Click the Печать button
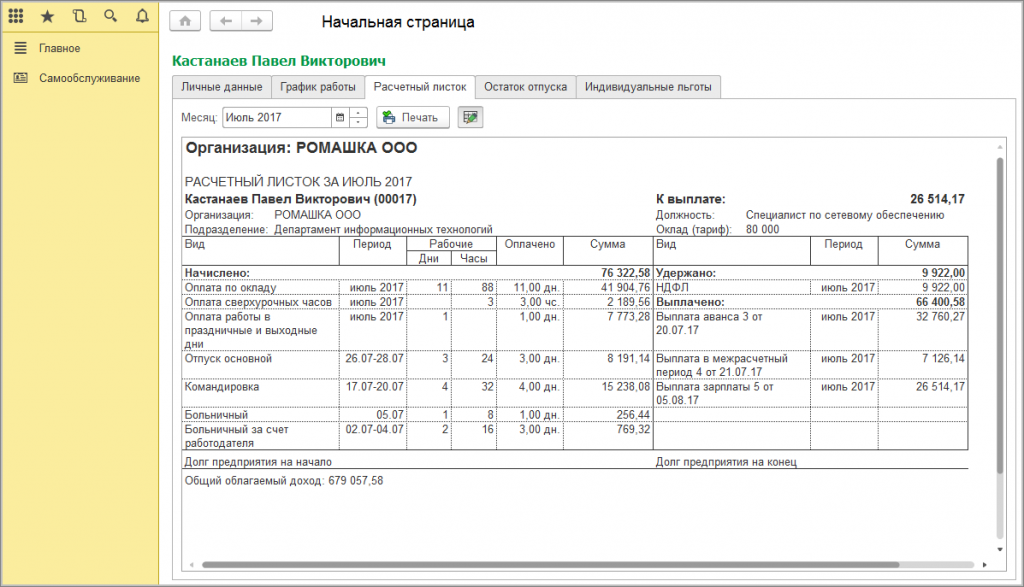The width and height of the screenshot is (1024, 587). [x=411, y=118]
